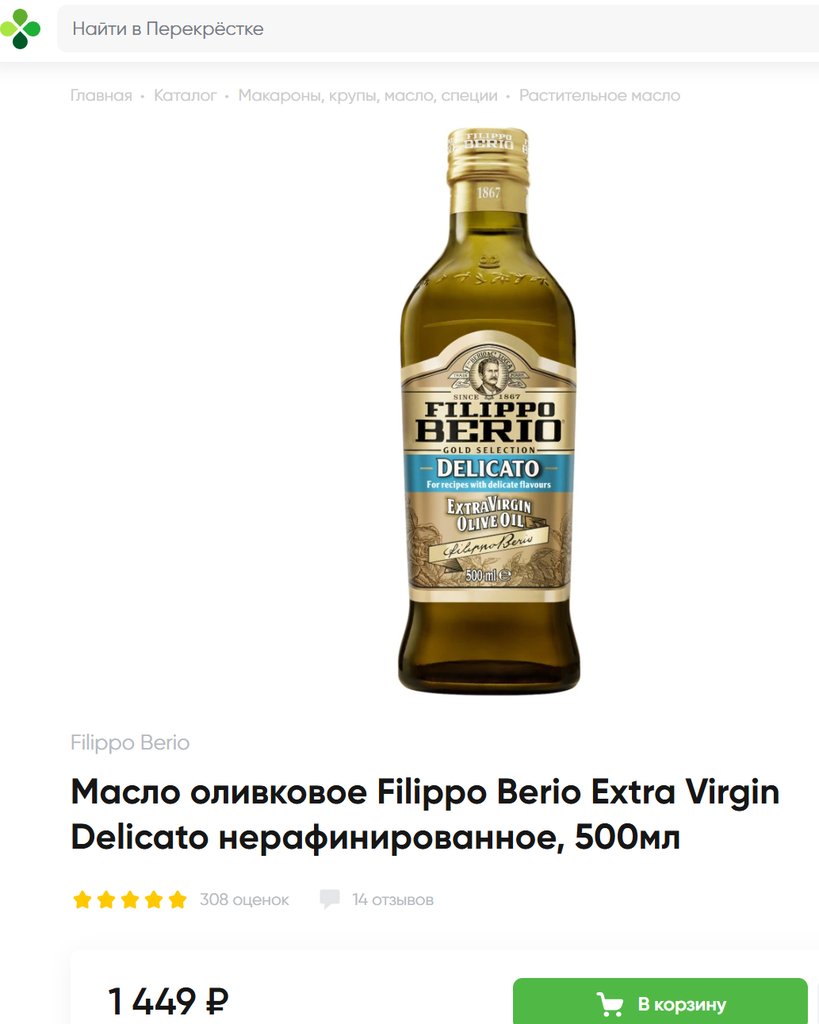
Task: Select the first rating star
Action: tap(82, 900)
